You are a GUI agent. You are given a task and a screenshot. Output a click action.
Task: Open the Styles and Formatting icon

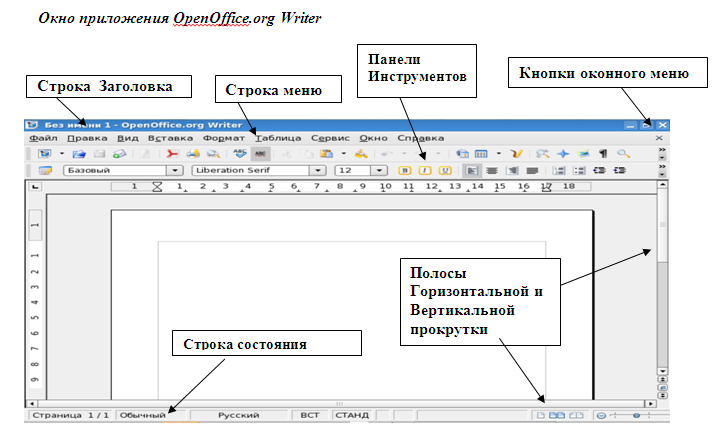tap(45, 170)
